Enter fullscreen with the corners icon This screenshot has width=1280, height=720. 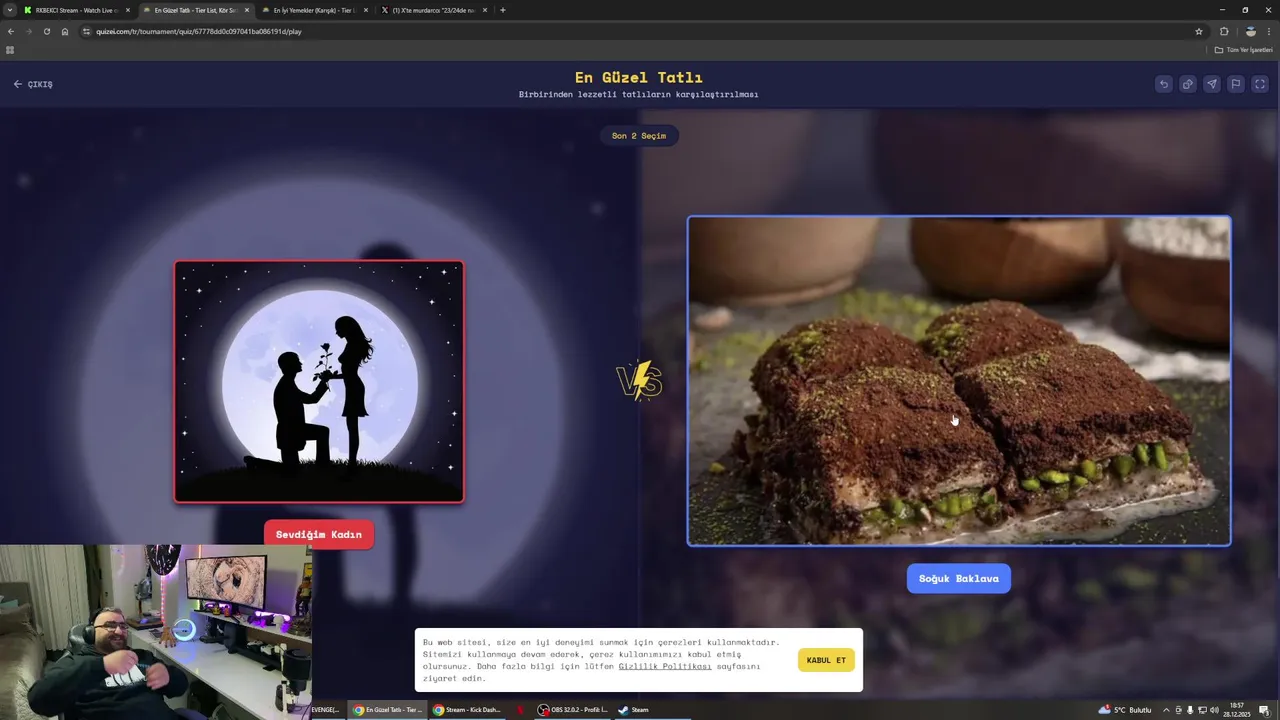(1260, 84)
